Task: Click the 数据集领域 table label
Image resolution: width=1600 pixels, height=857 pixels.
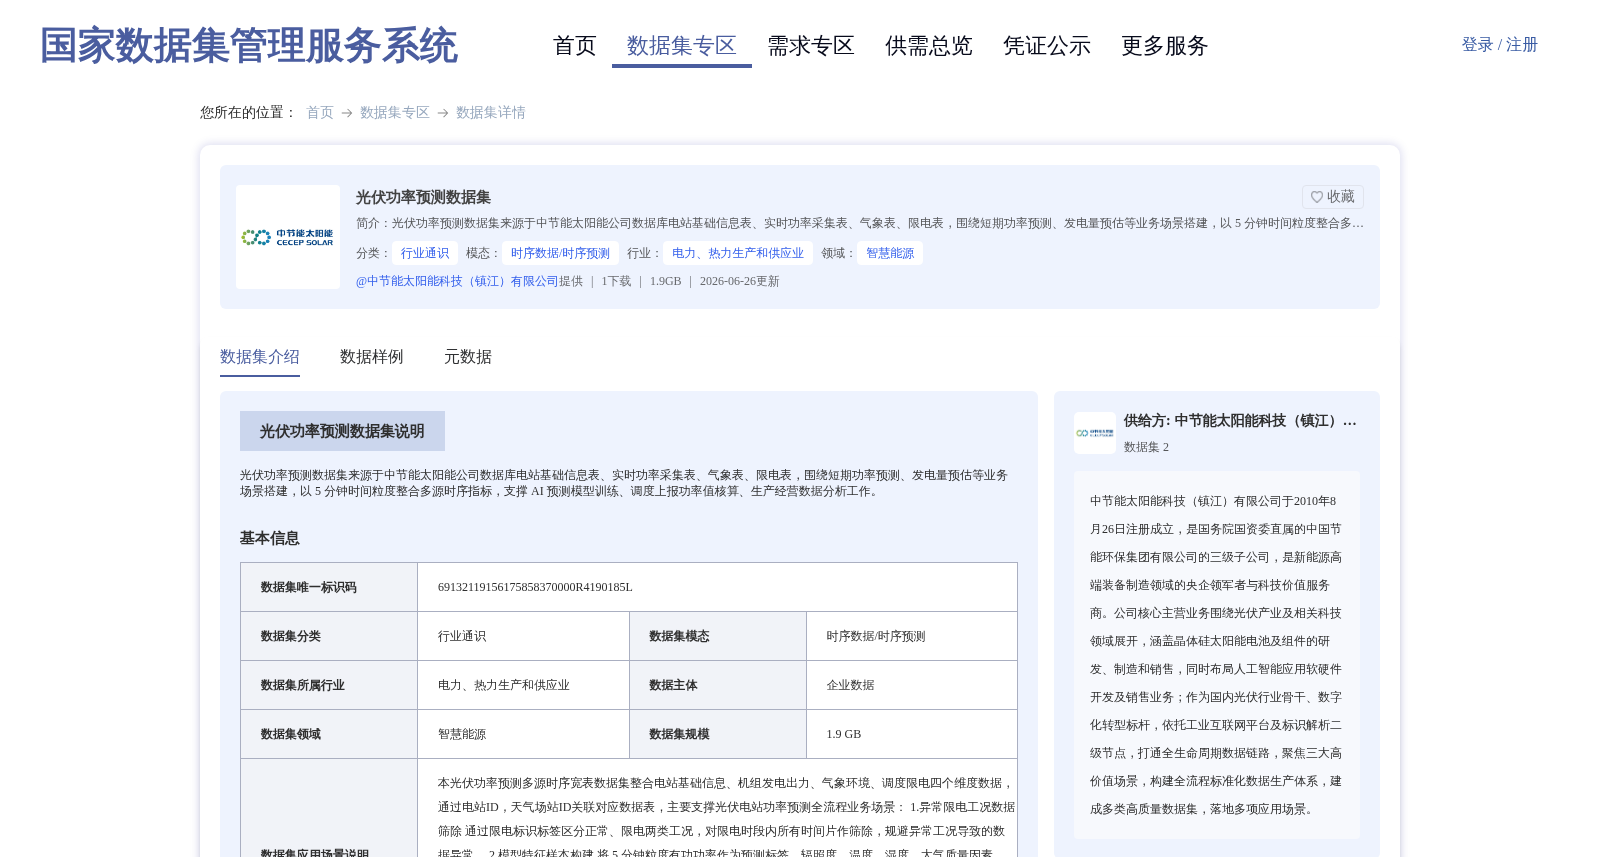Action: point(291,734)
